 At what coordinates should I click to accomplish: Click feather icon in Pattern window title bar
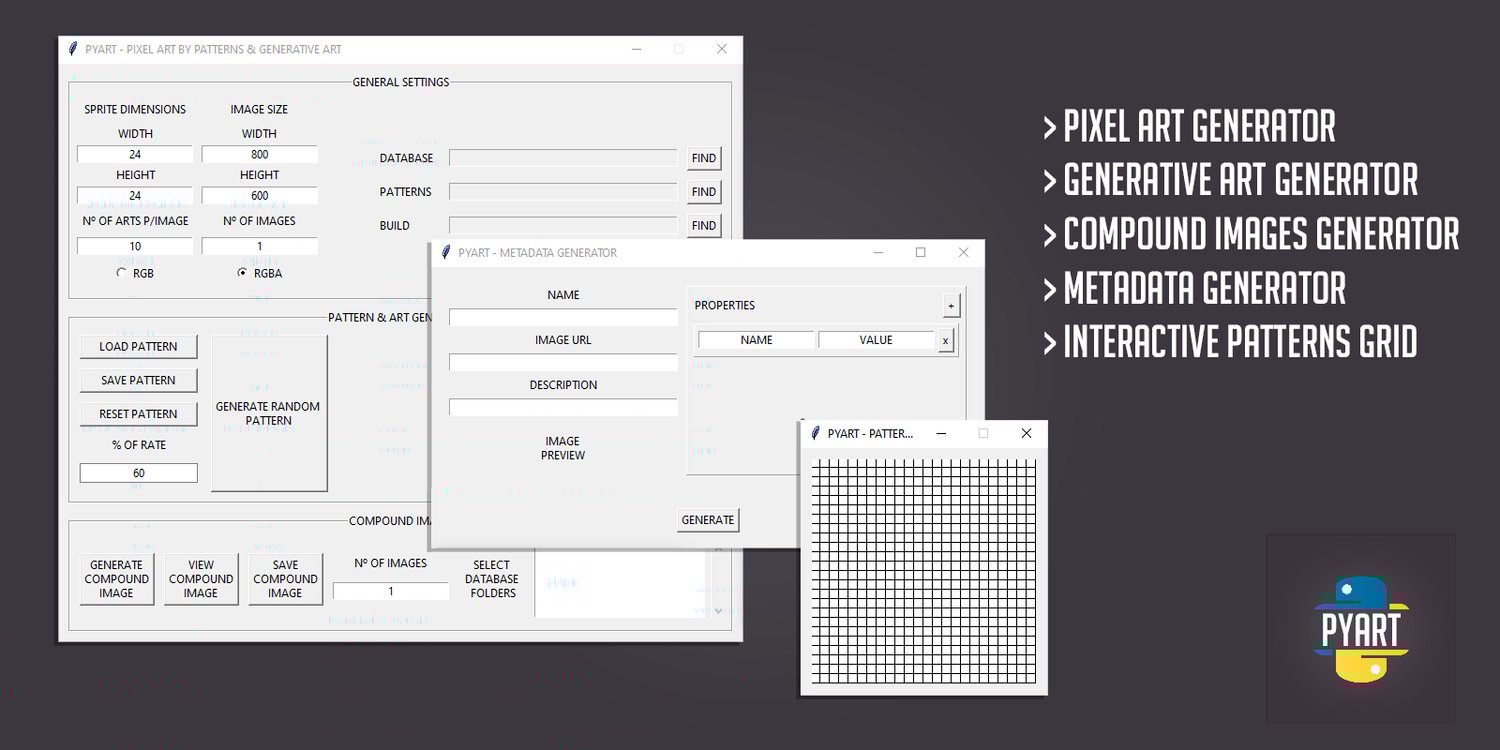[815, 433]
